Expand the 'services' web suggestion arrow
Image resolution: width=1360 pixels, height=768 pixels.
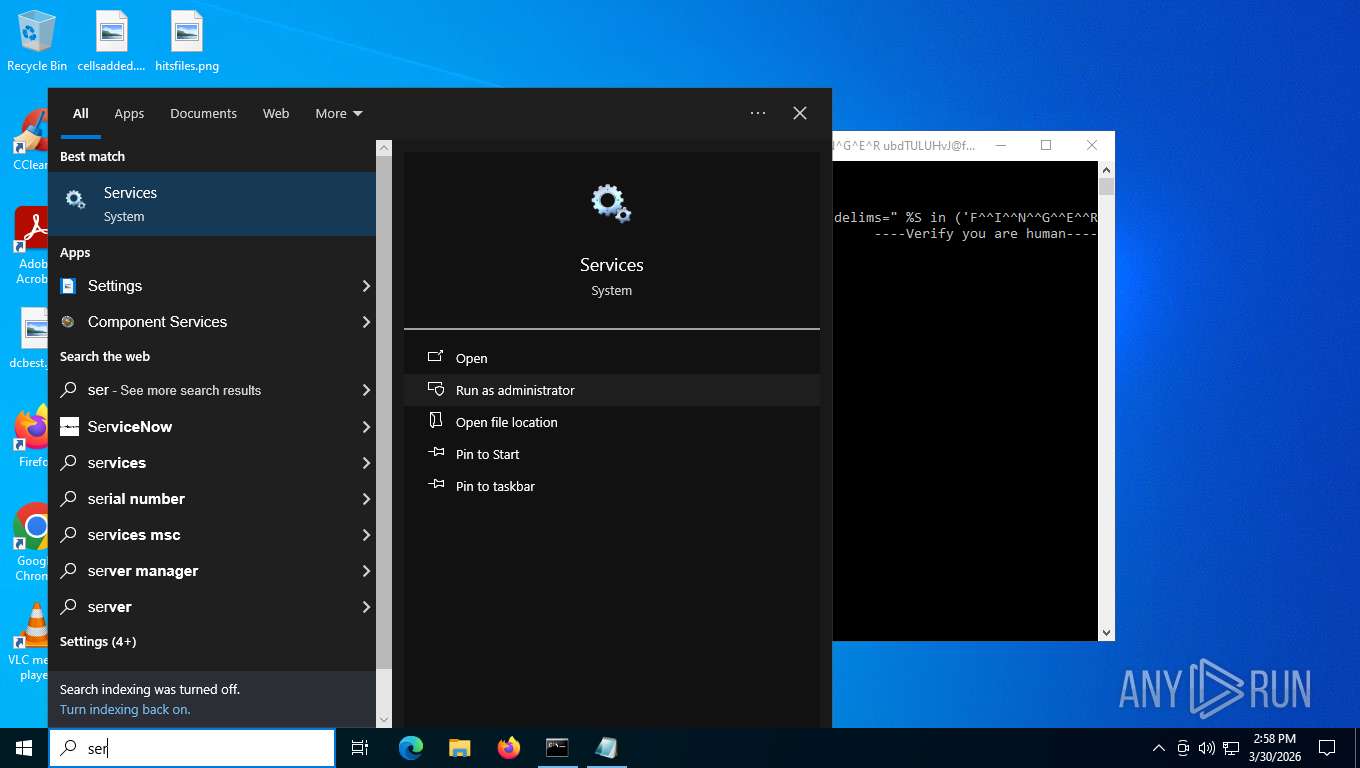click(366, 463)
